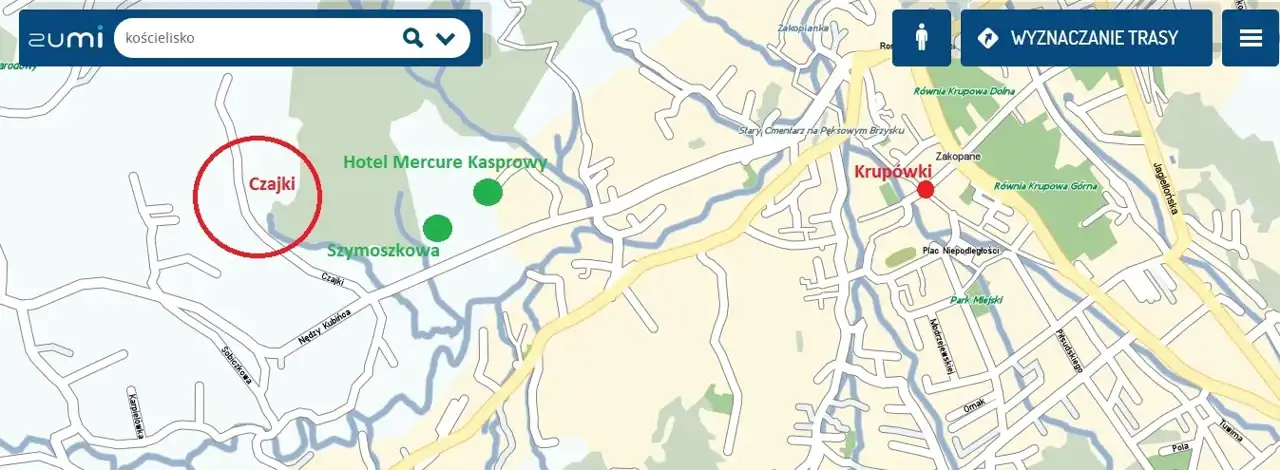
Task: Click the Park Miejski map label
Action: coord(976,299)
